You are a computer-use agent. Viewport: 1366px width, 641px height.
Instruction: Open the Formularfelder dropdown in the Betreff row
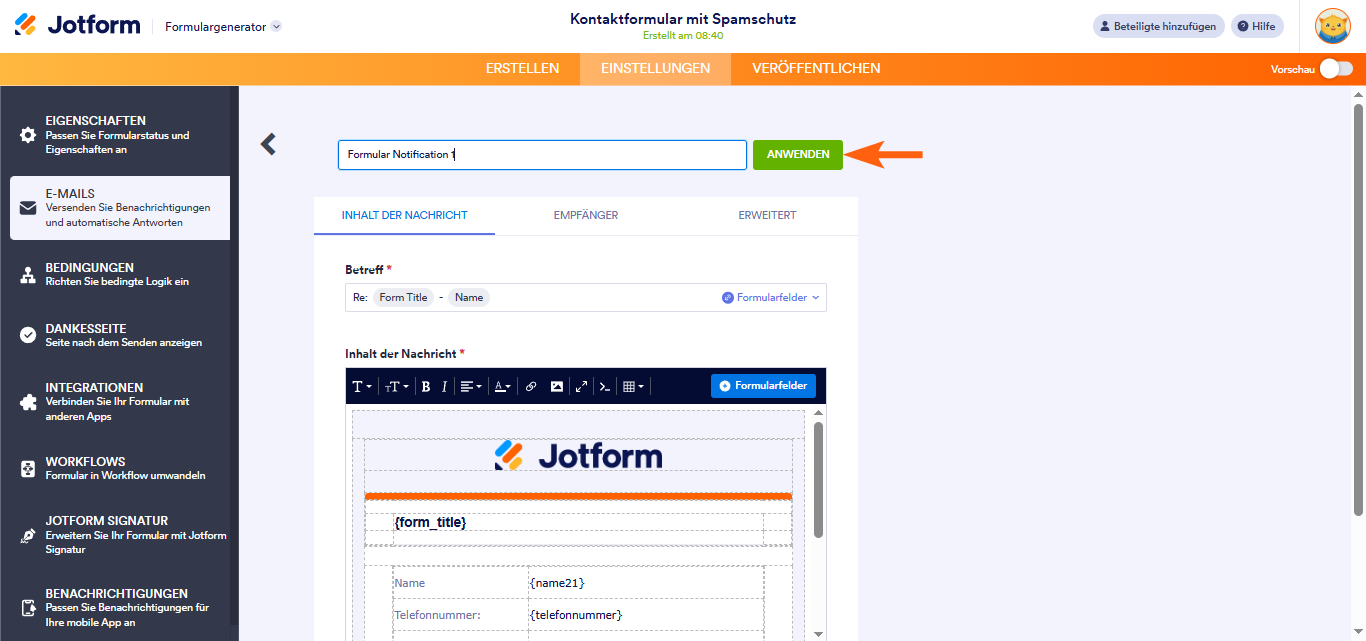pyautogui.click(x=770, y=297)
